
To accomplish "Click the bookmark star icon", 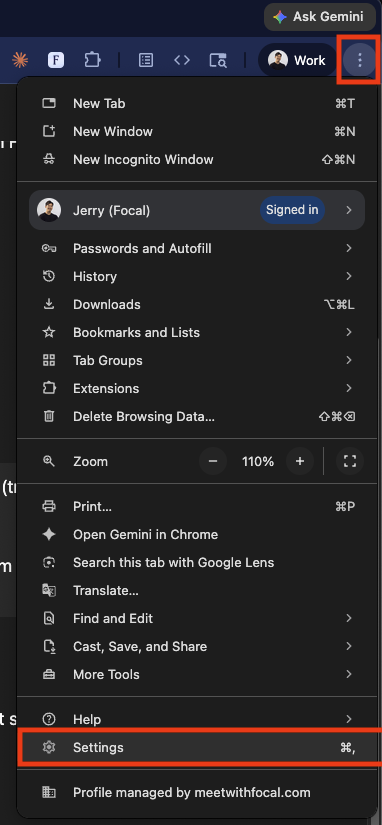I will 49,332.
